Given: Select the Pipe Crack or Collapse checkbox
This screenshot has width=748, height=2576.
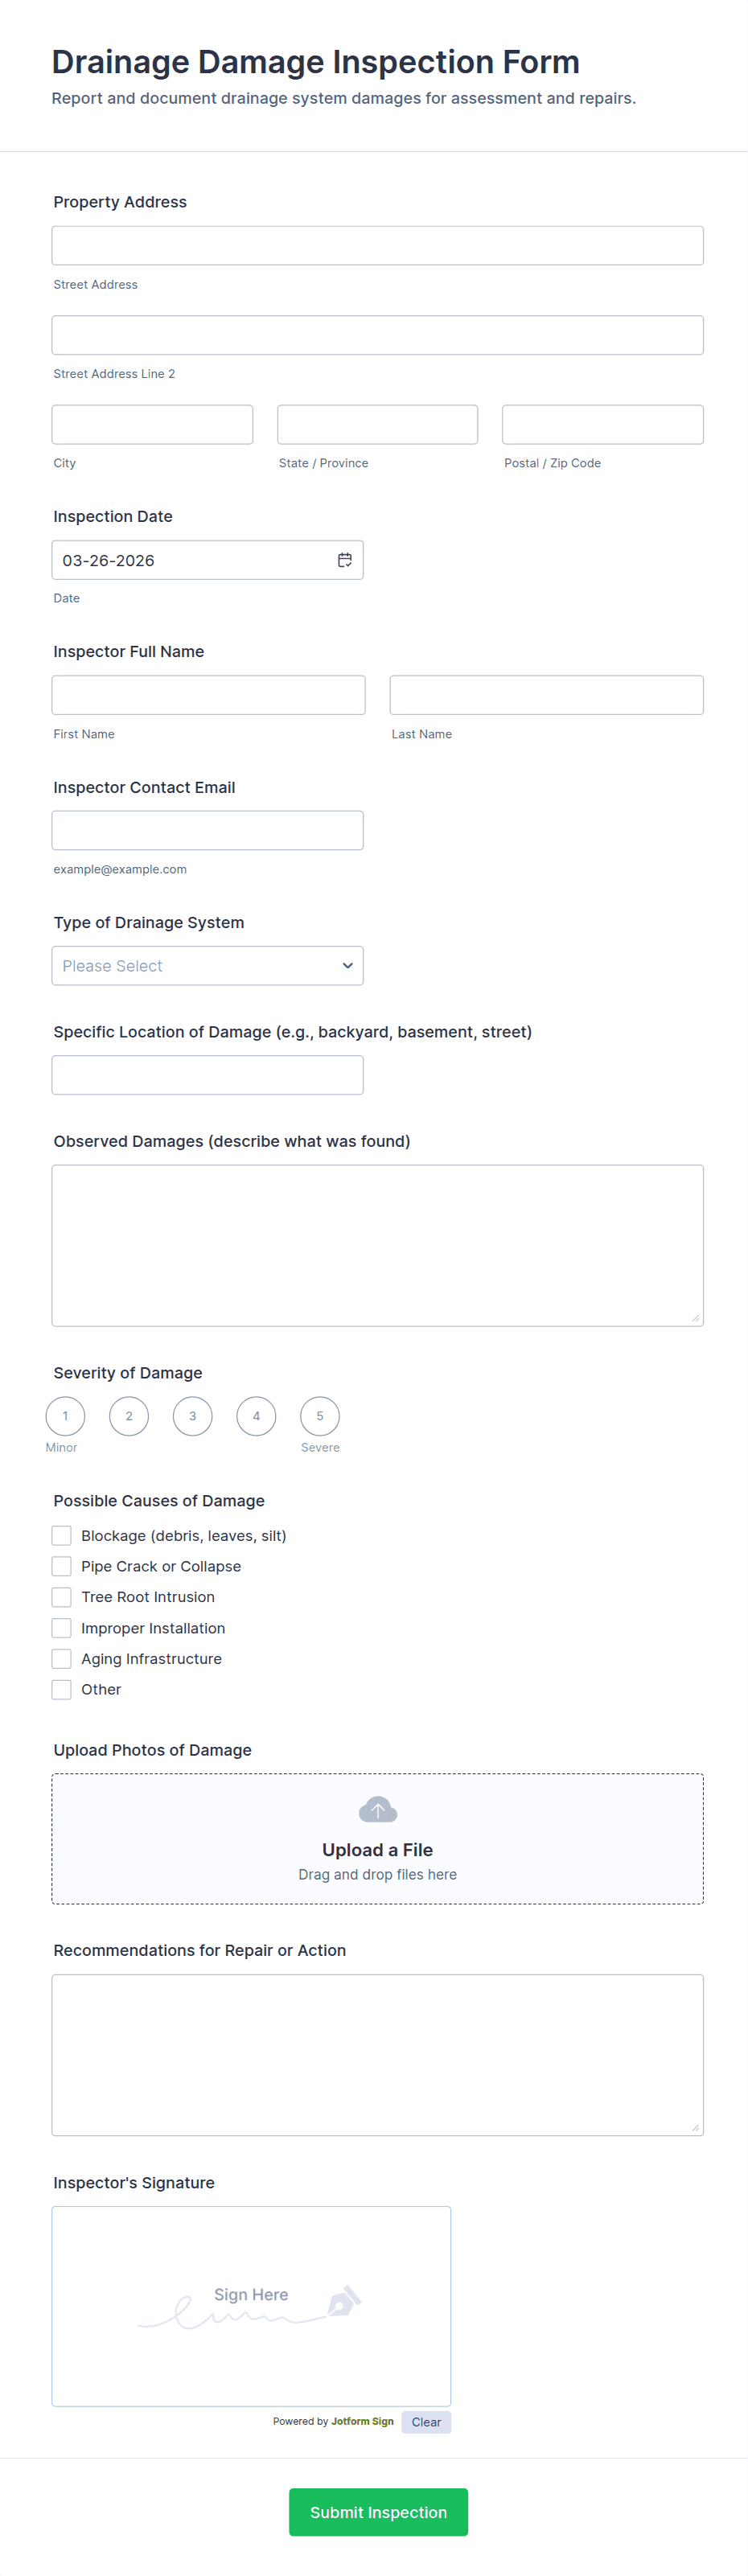Looking at the screenshot, I should pos(62,1567).
